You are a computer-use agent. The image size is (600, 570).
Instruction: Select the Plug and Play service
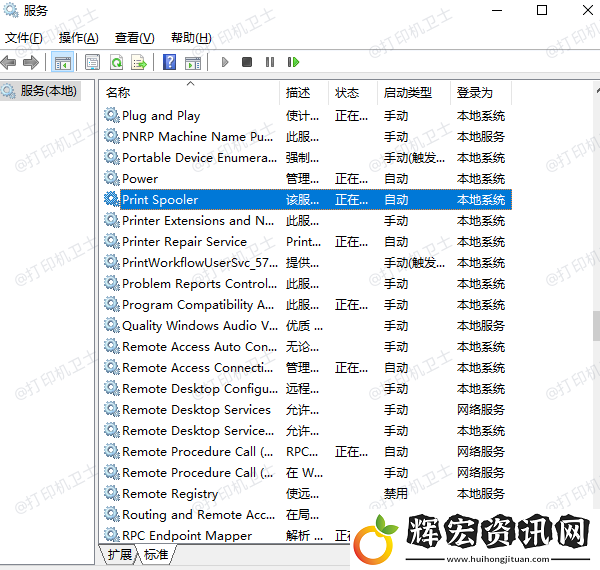click(x=161, y=116)
